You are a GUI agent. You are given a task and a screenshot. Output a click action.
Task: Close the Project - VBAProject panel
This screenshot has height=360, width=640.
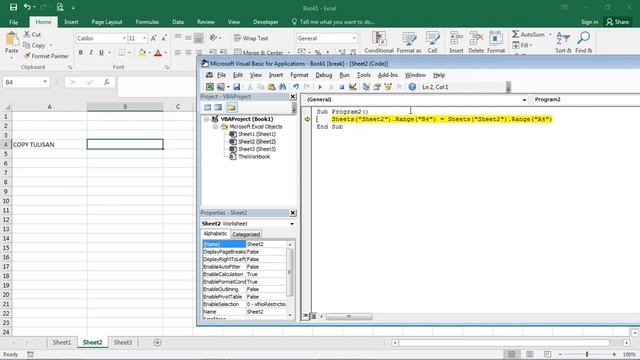pyautogui.click(x=293, y=97)
